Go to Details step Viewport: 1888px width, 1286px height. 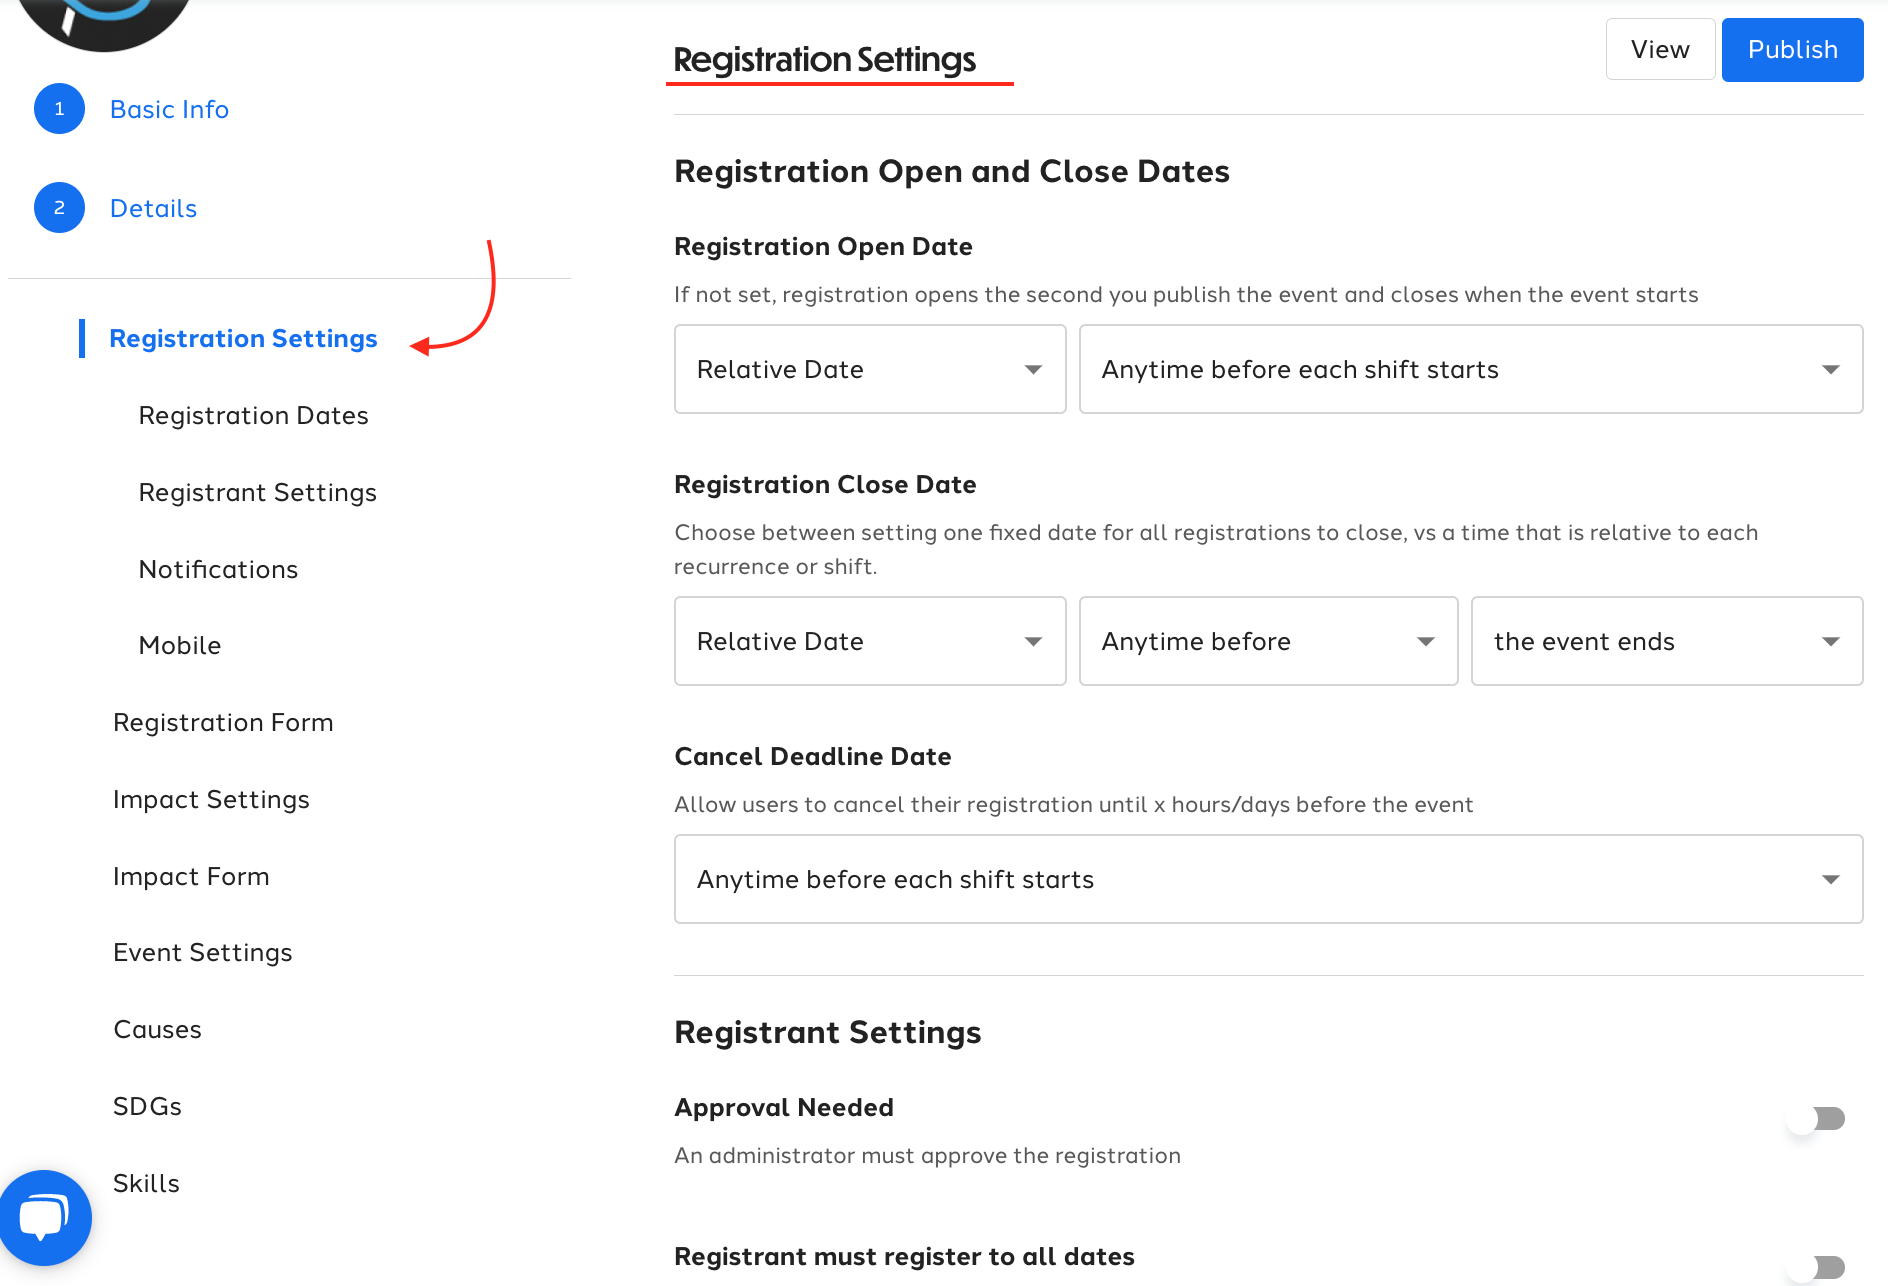coord(153,208)
